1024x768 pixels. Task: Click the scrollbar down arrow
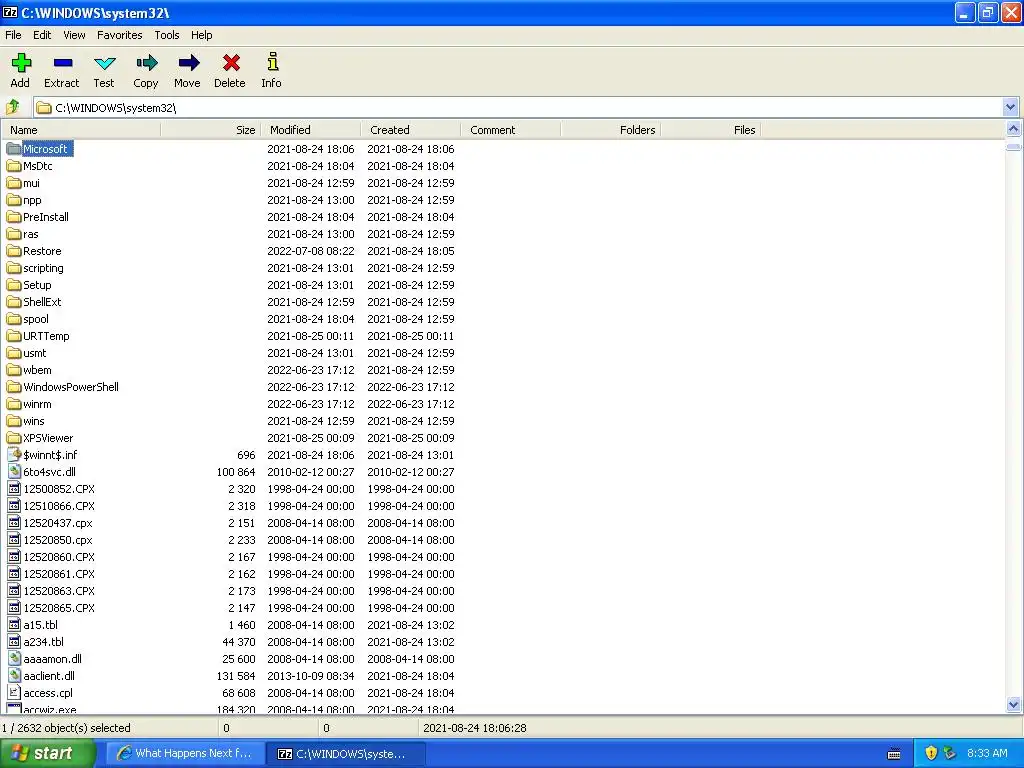(x=1013, y=704)
